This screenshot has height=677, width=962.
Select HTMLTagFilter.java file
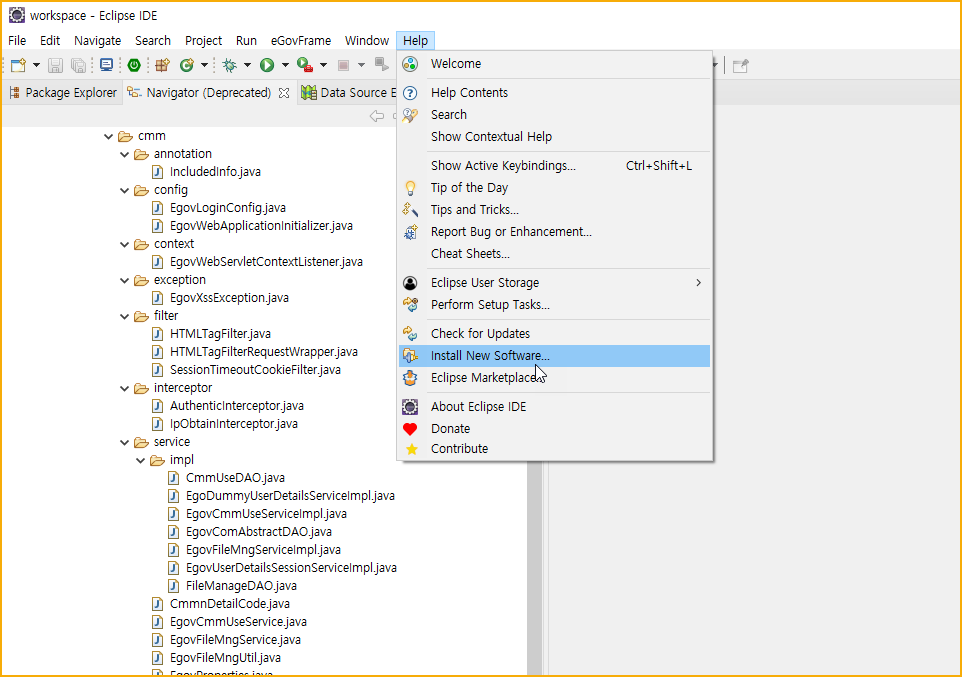pyautogui.click(x=220, y=334)
